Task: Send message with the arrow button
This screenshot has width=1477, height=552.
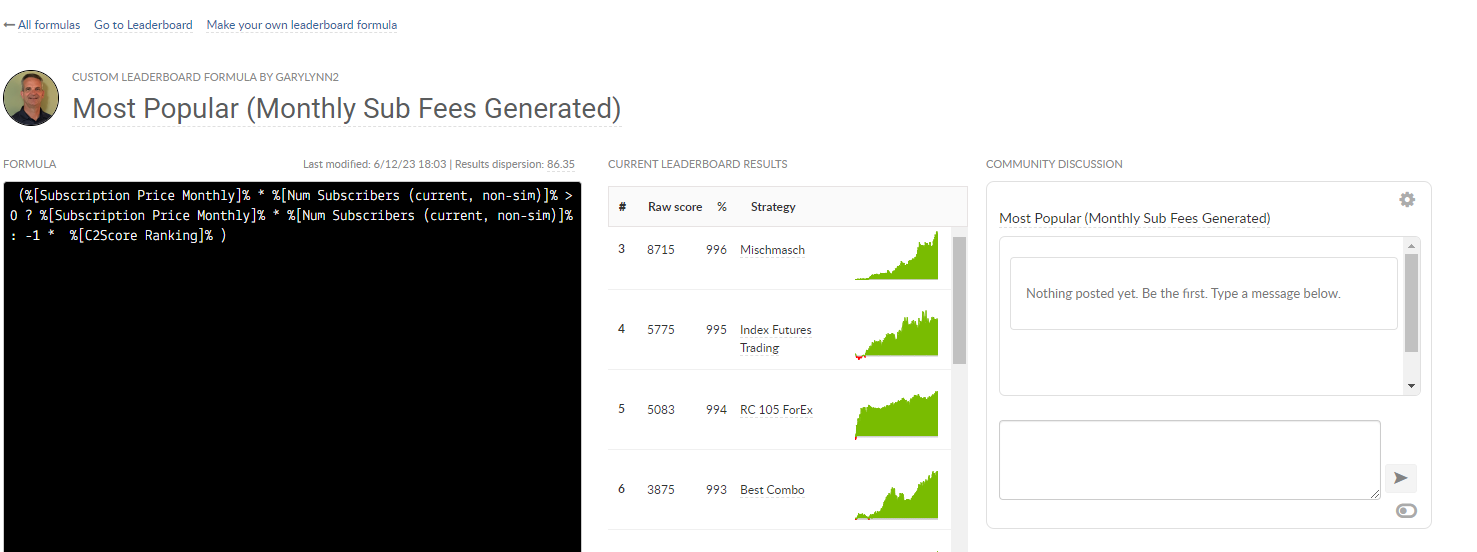Action: (x=1400, y=479)
